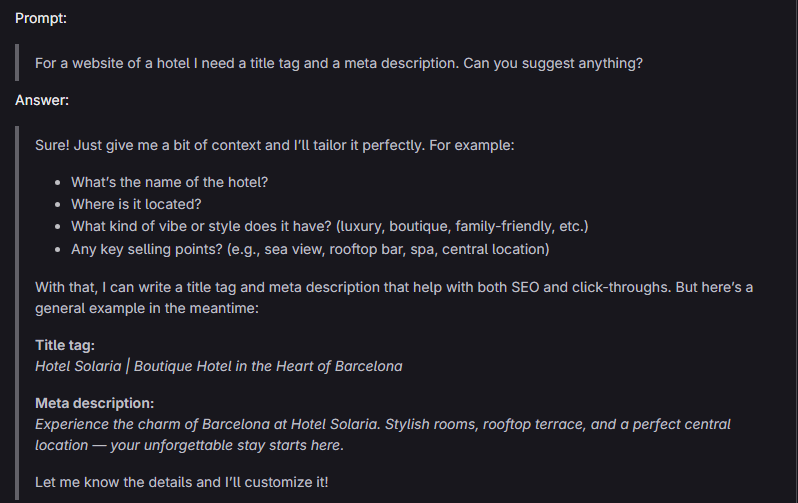Image resolution: width=798 pixels, height=503 pixels.
Task: Click the line "Let me know the details"
Action: point(181,482)
